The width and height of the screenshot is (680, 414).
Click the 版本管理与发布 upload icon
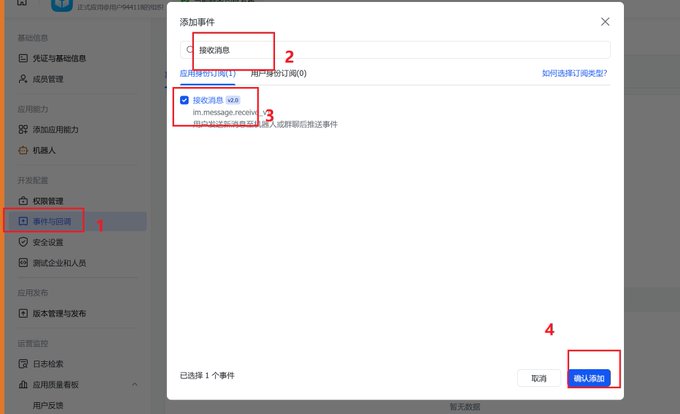tap(23, 313)
